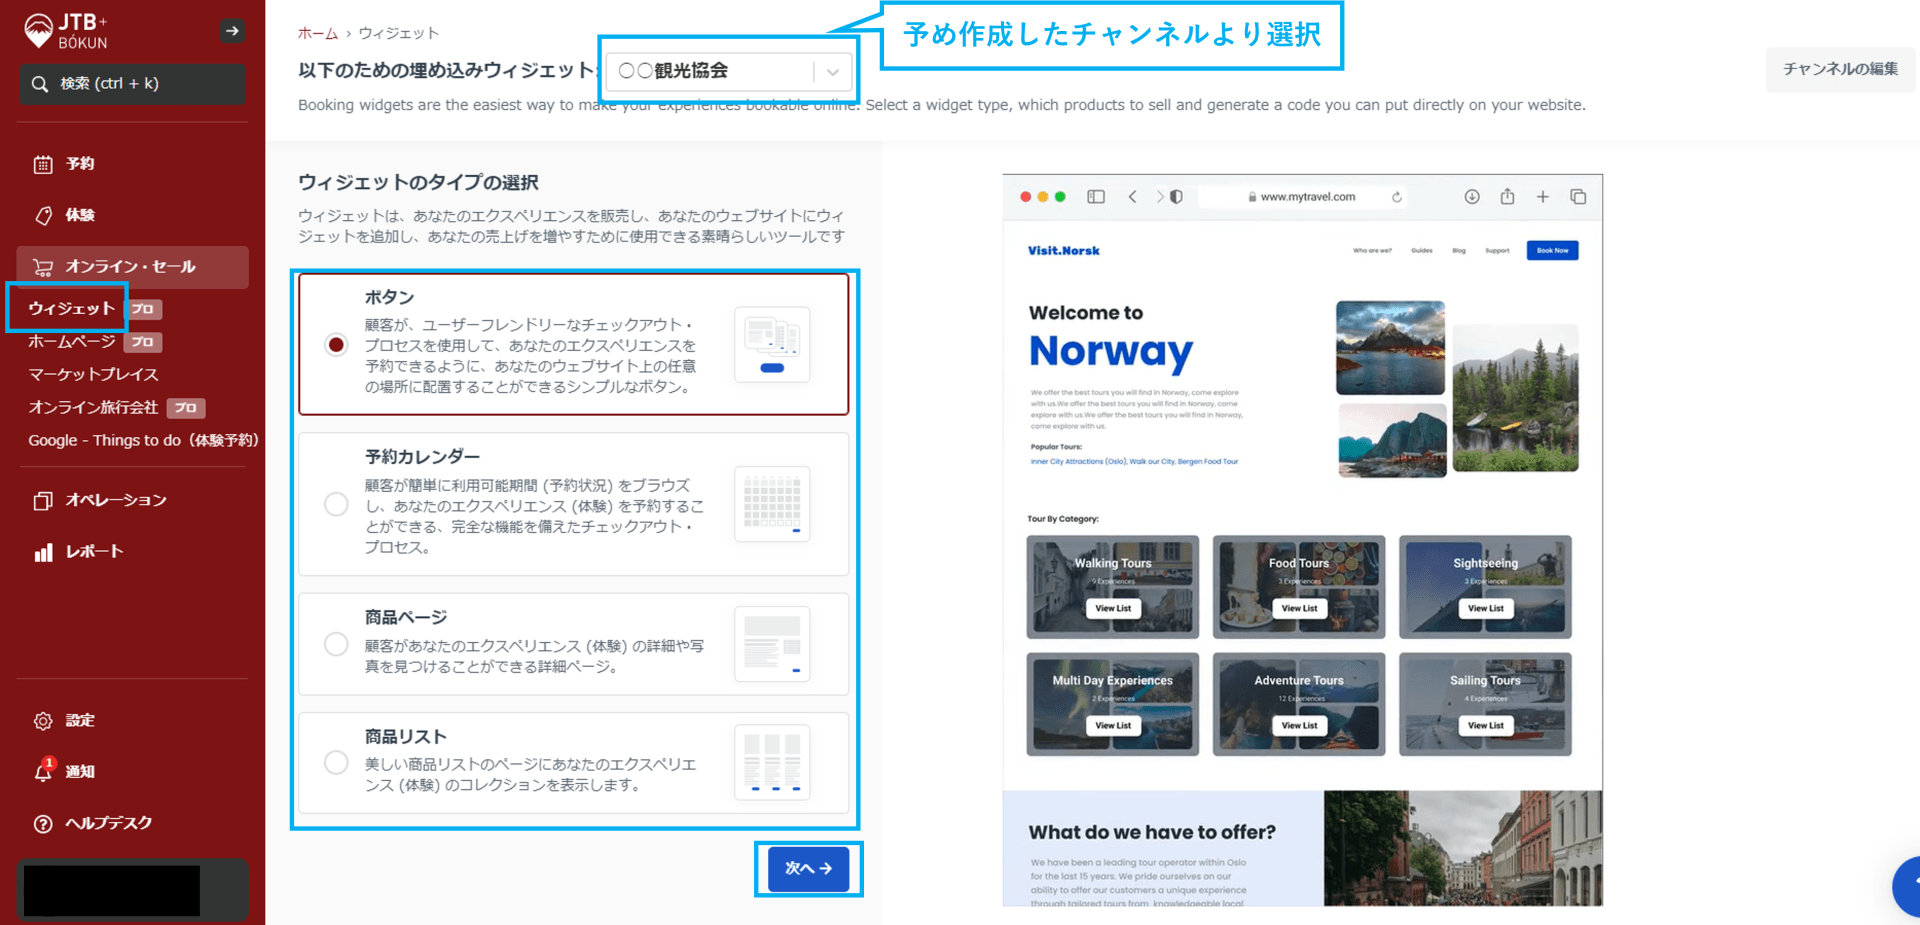Open 通知 via the bell icon
1920x925 pixels.
[43, 771]
